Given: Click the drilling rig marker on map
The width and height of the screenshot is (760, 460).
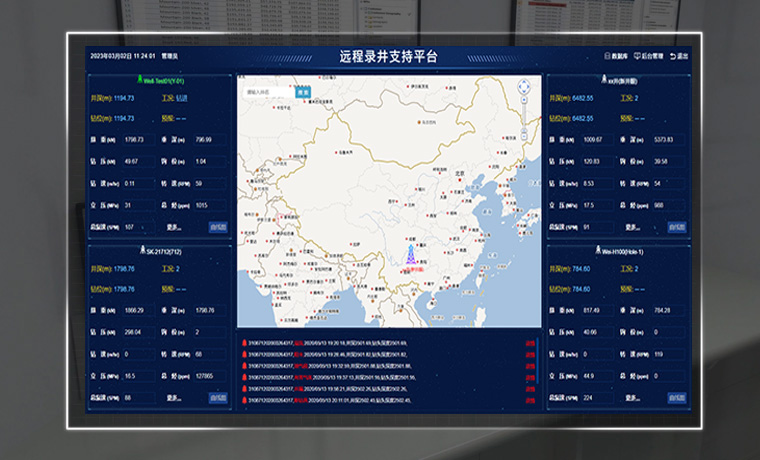Looking at the screenshot, I should pyautogui.click(x=408, y=255).
